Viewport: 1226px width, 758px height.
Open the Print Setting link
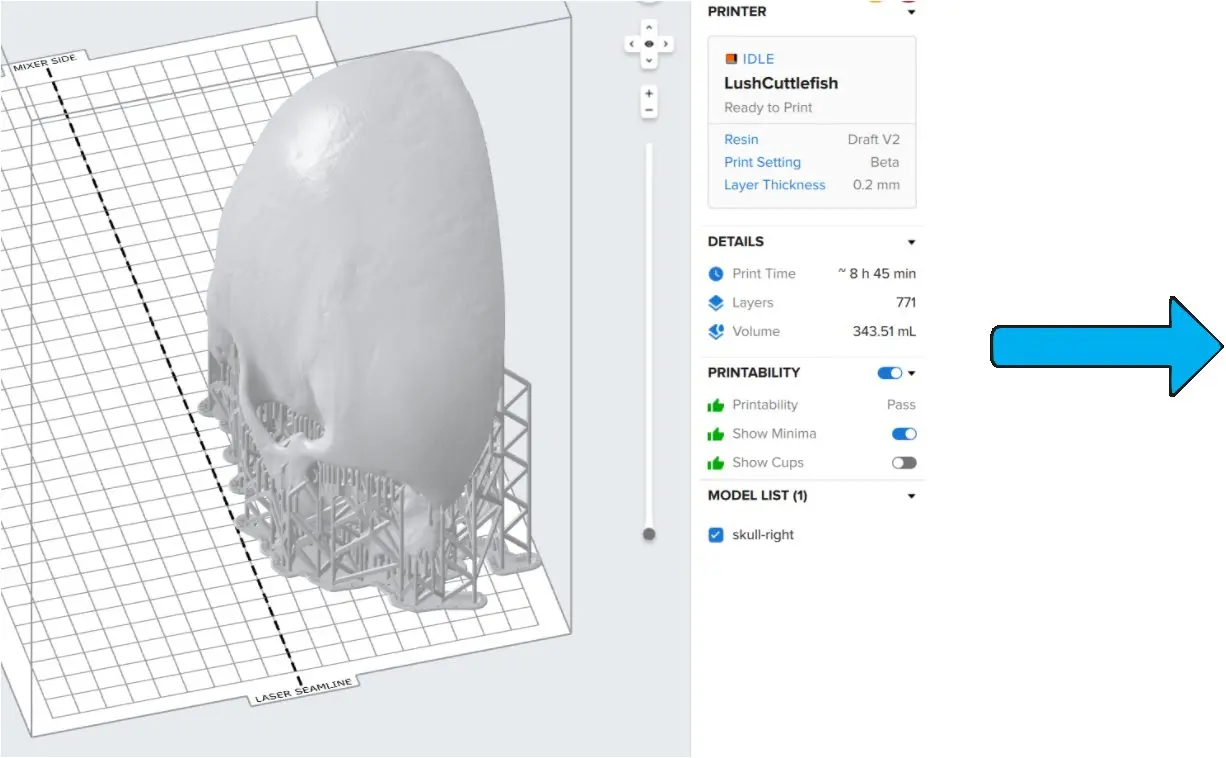coord(762,162)
